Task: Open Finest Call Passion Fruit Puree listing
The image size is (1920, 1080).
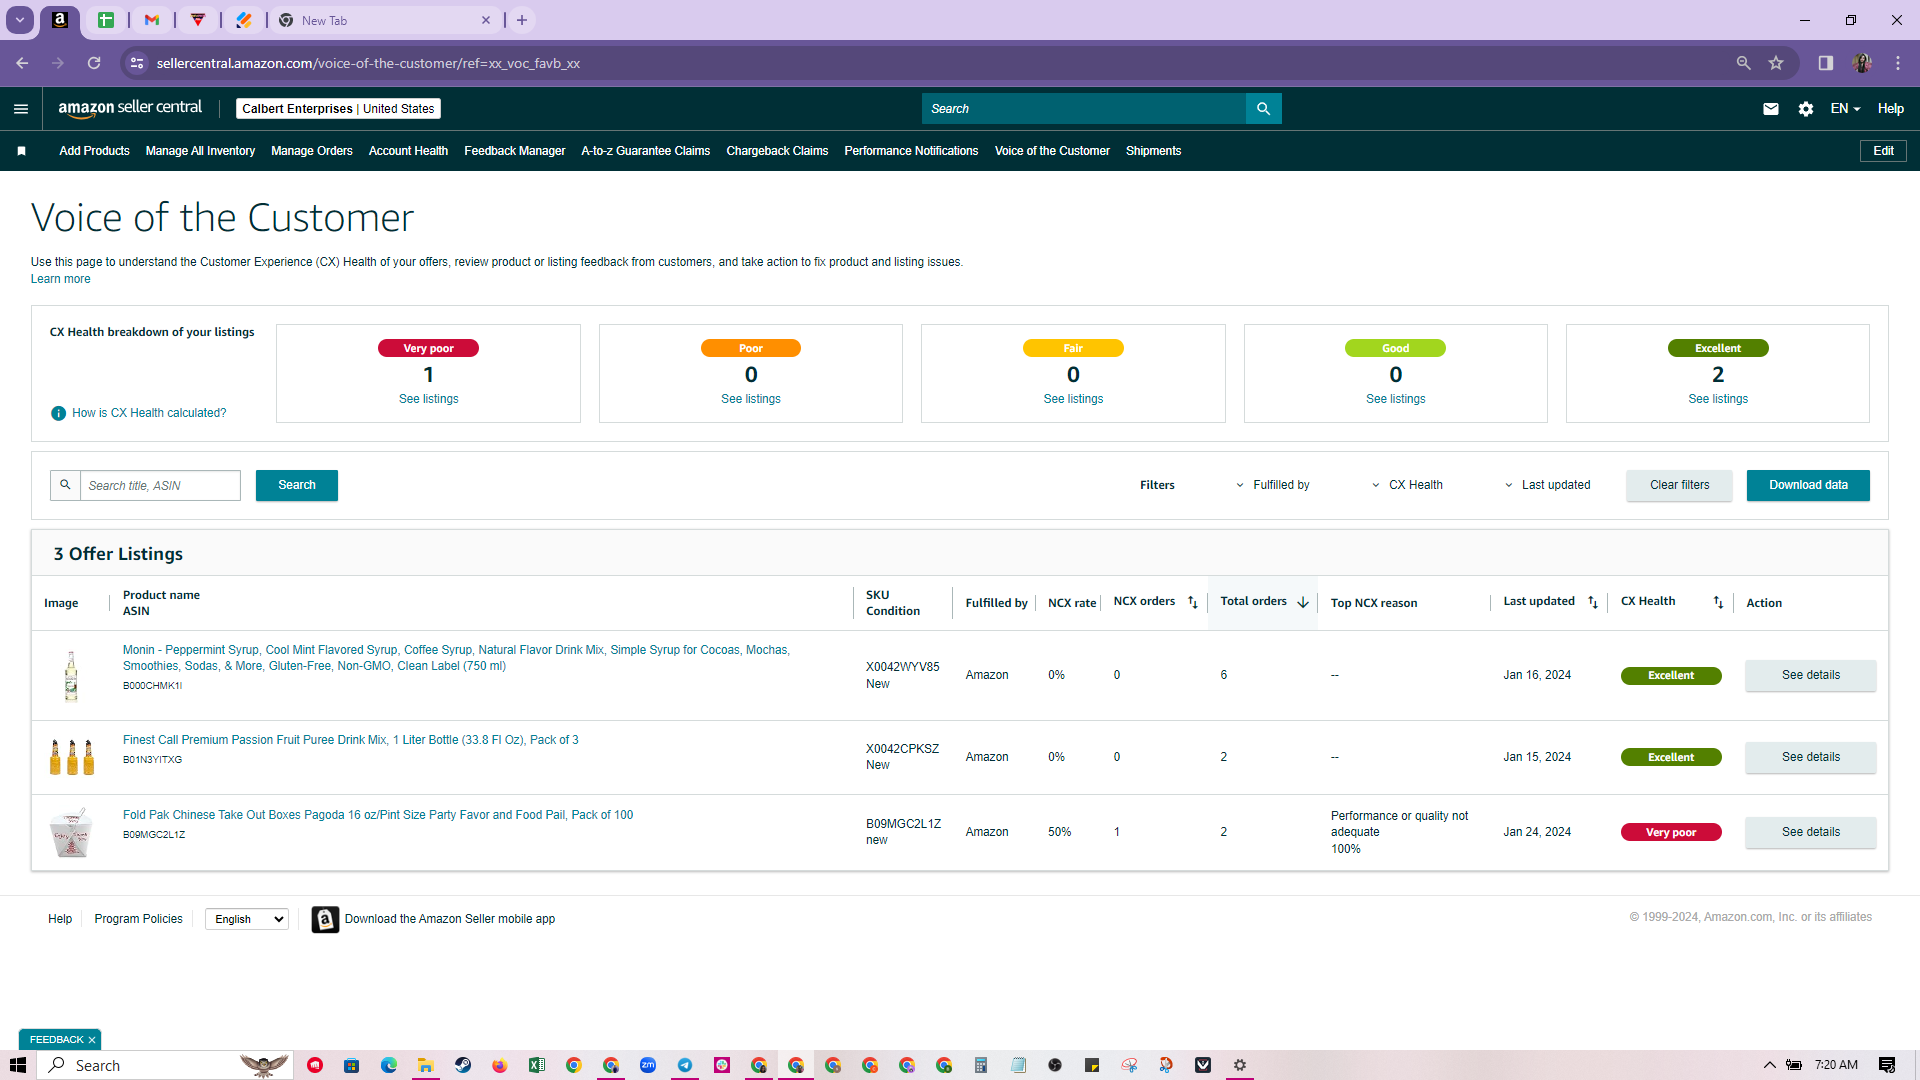Action: coord(350,740)
